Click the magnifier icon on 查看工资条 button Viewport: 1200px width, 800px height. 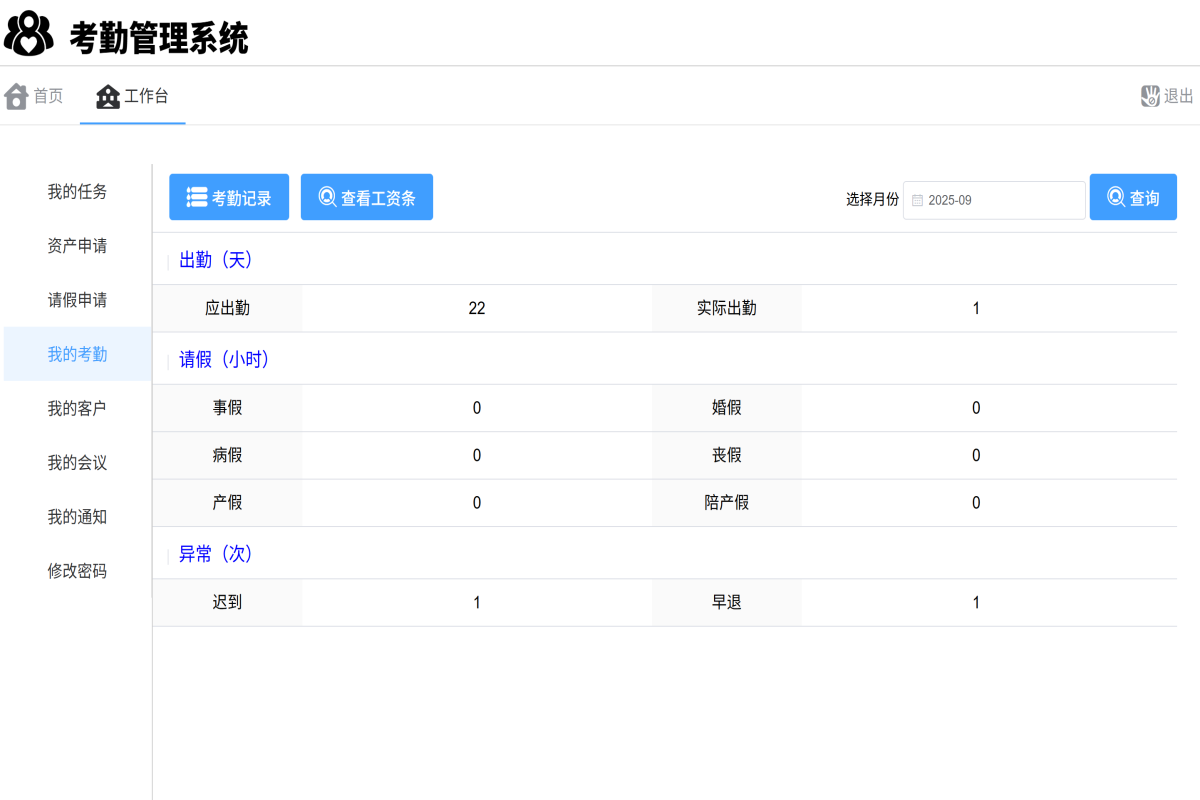pyautogui.click(x=327, y=196)
